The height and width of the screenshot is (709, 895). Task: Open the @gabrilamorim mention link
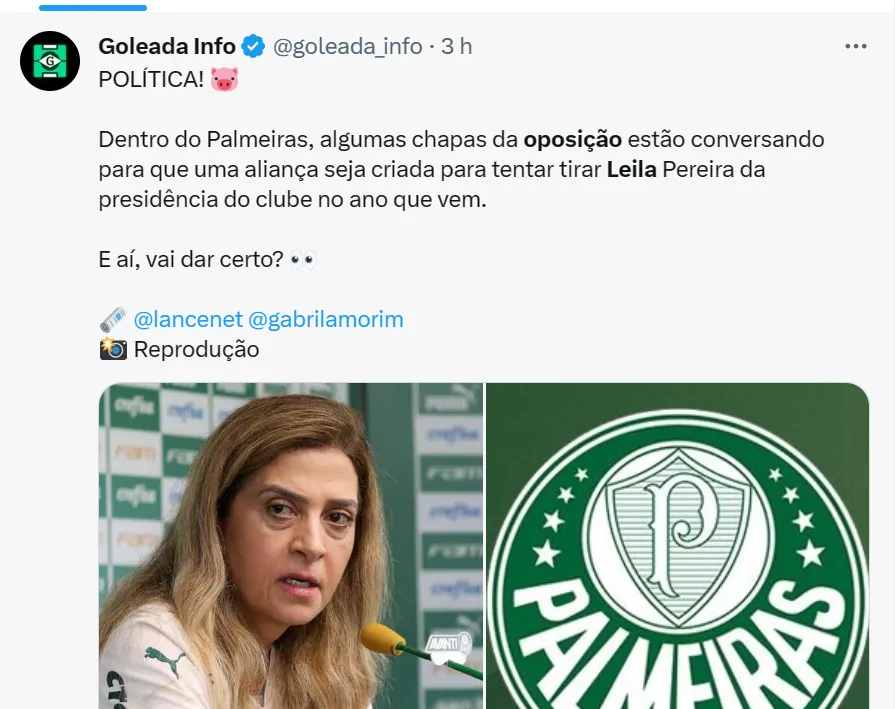tap(326, 320)
